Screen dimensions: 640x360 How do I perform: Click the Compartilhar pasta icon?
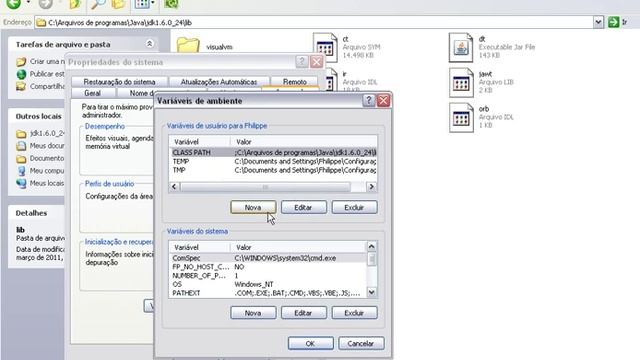[x=21, y=86]
